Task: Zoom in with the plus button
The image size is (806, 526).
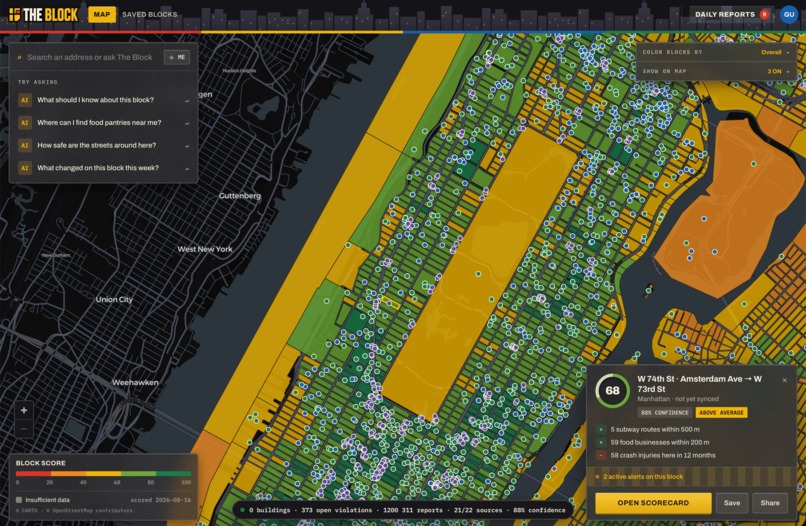Action: coord(24,410)
